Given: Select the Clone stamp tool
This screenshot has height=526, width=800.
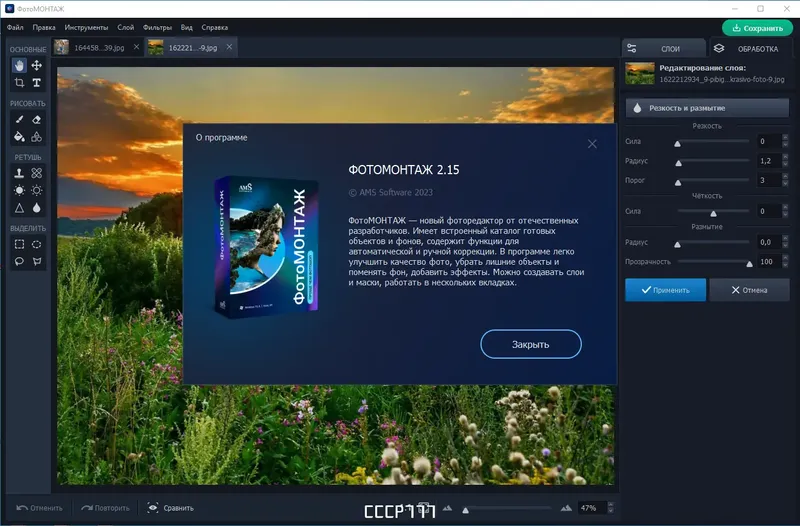Looking at the screenshot, I should (19, 173).
